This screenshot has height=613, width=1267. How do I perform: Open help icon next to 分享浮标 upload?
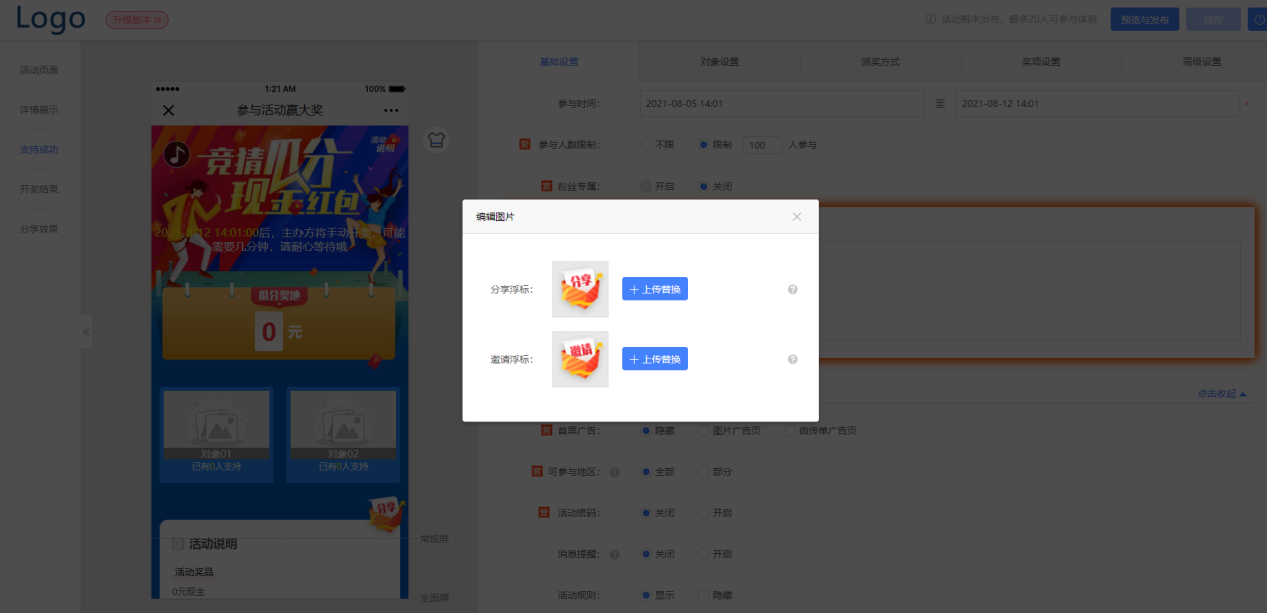coord(792,289)
